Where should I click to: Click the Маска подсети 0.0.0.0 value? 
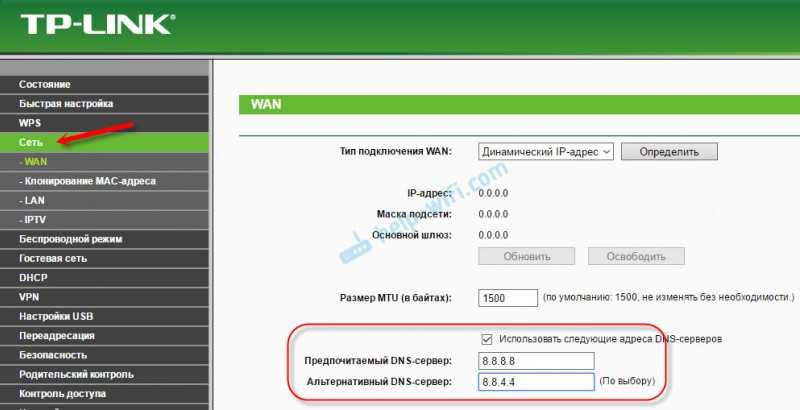tap(493, 214)
